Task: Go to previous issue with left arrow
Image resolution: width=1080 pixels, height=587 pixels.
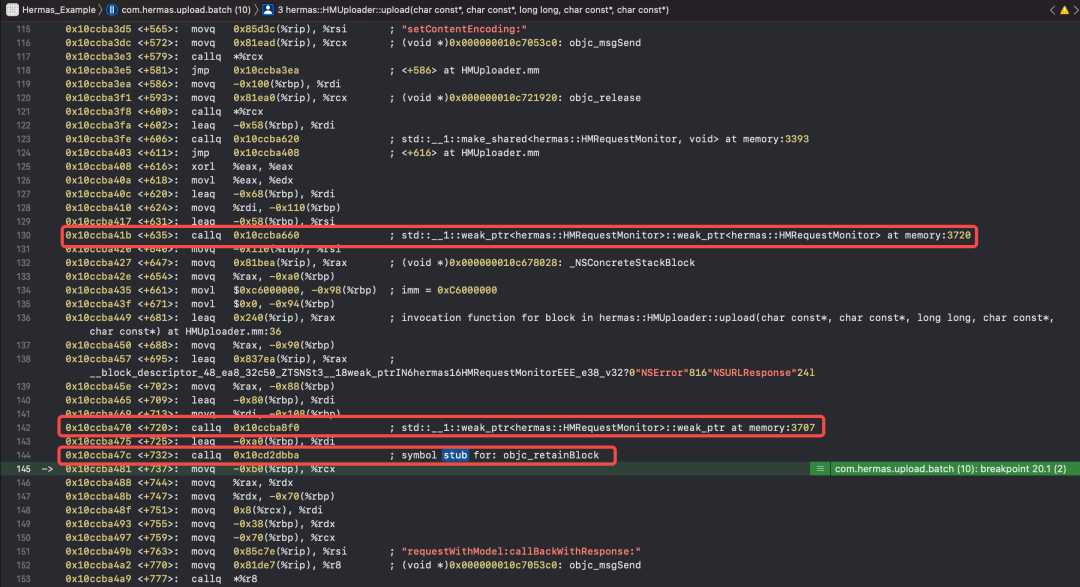Action: (1050, 9)
